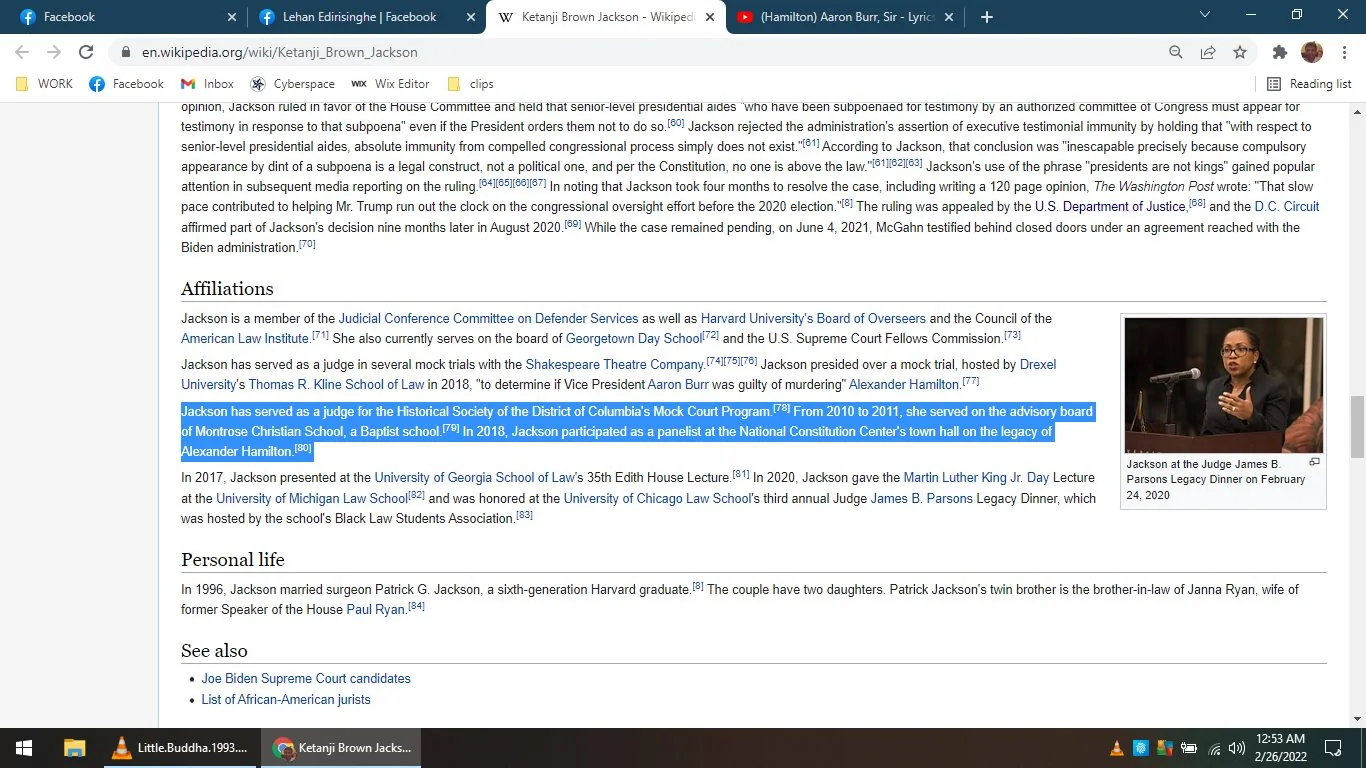This screenshot has width=1366, height=768.
Task: Reload the Wikipedia page
Action: pos(86,52)
